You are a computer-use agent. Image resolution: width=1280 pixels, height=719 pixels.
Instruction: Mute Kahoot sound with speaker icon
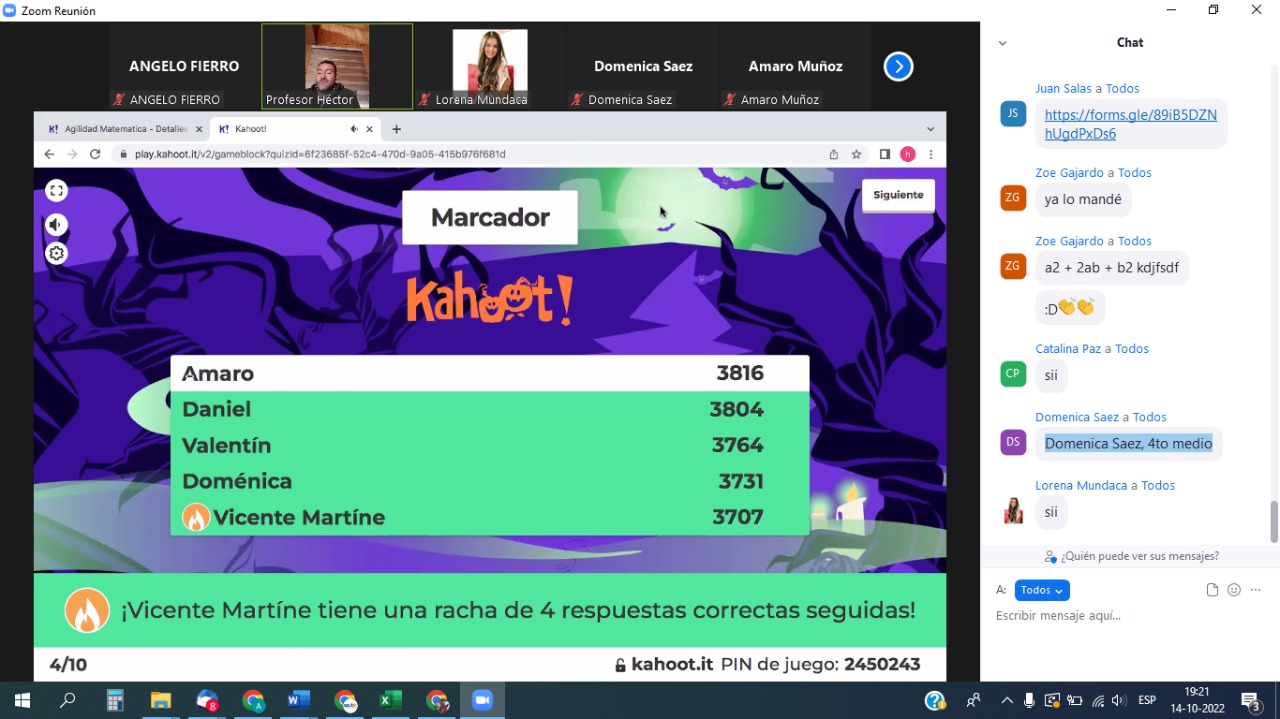pyautogui.click(x=57, y=225)
